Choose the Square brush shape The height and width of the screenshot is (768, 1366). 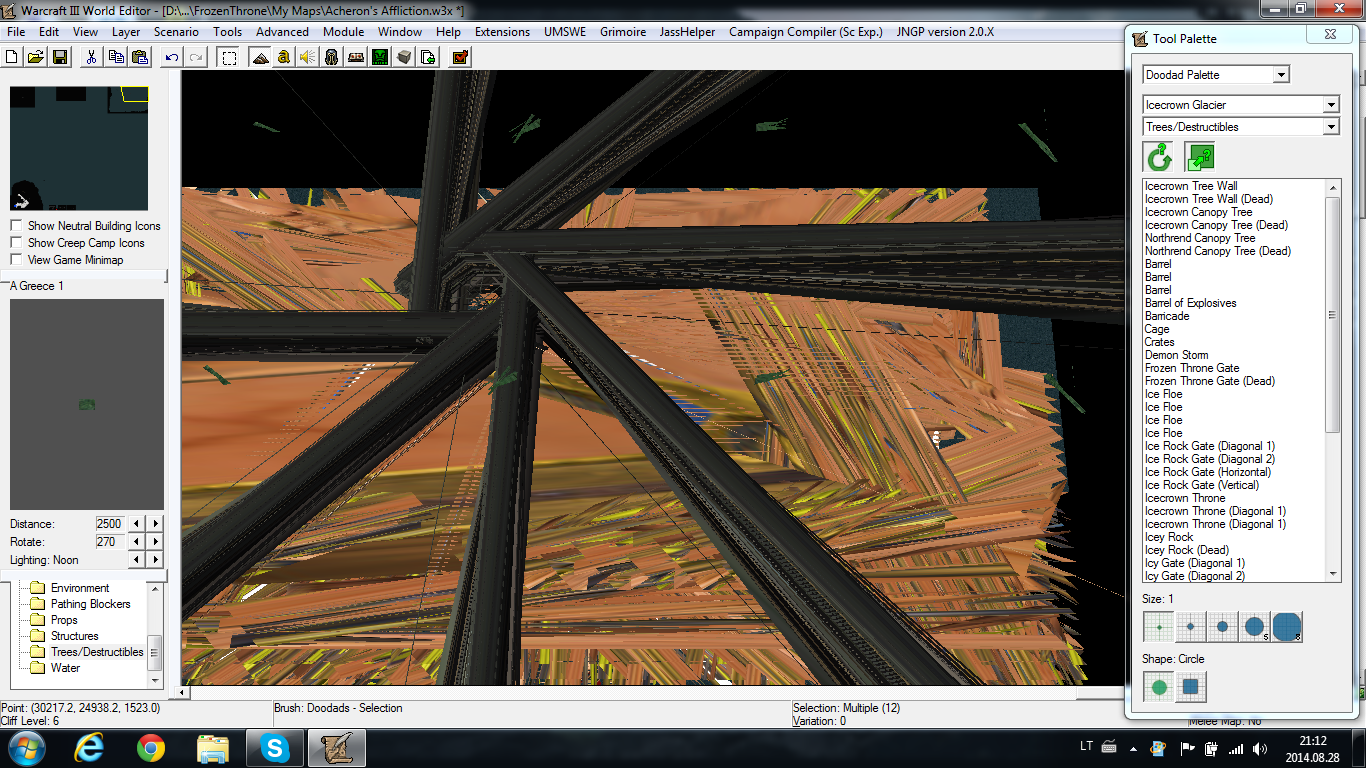pyautogui.click(x=1190, y=687)
